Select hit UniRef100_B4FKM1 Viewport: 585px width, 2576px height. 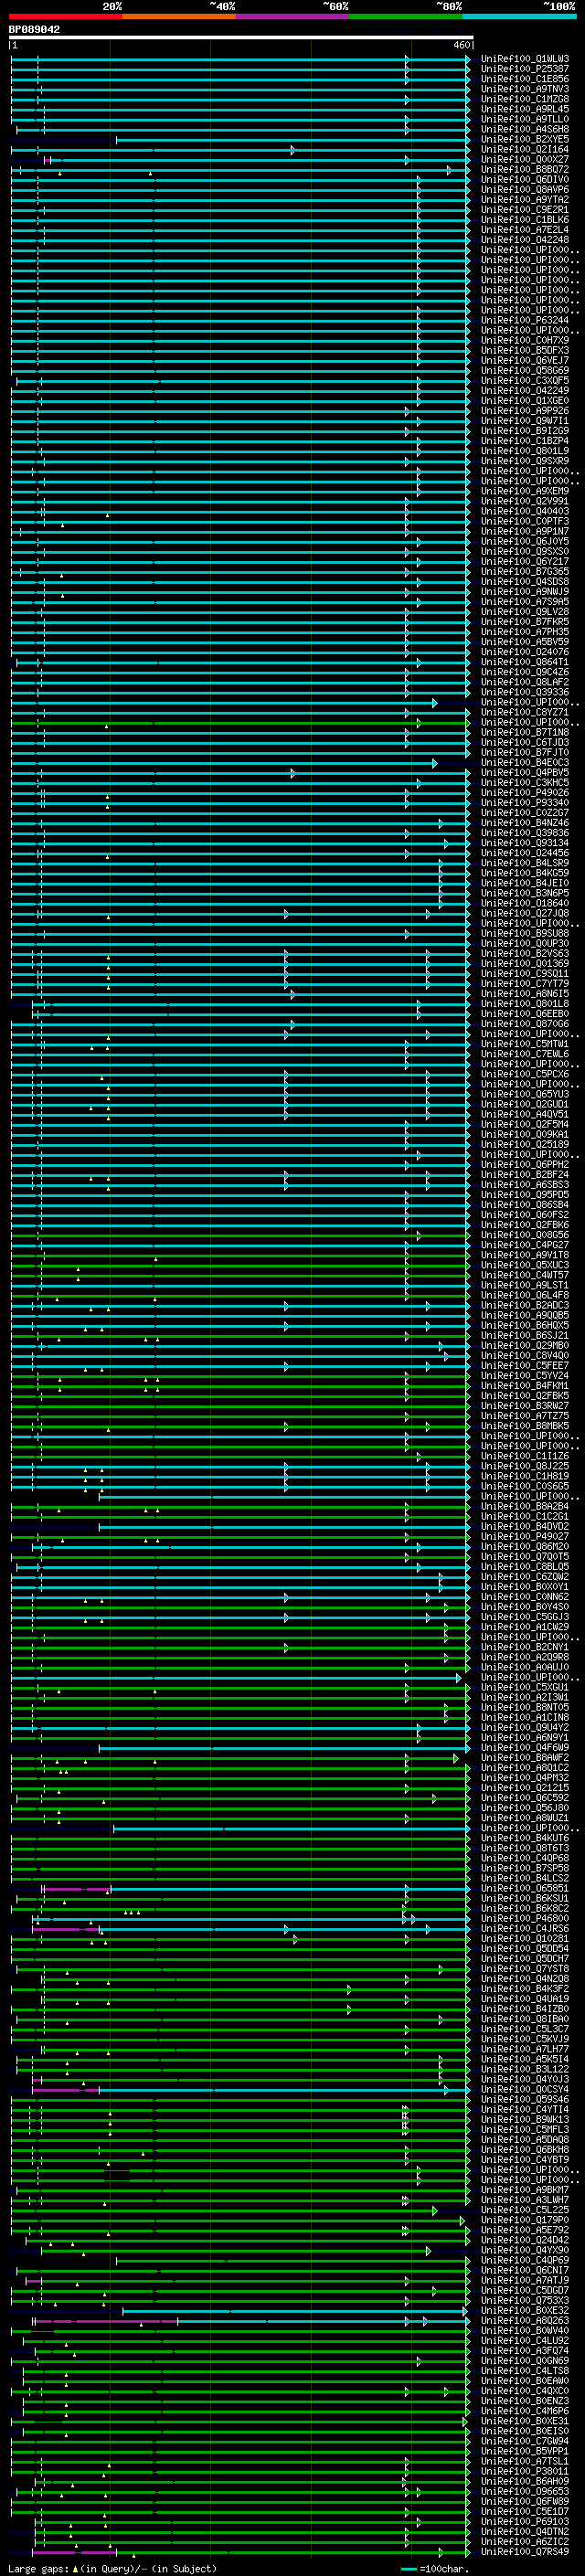[525, 1386]
